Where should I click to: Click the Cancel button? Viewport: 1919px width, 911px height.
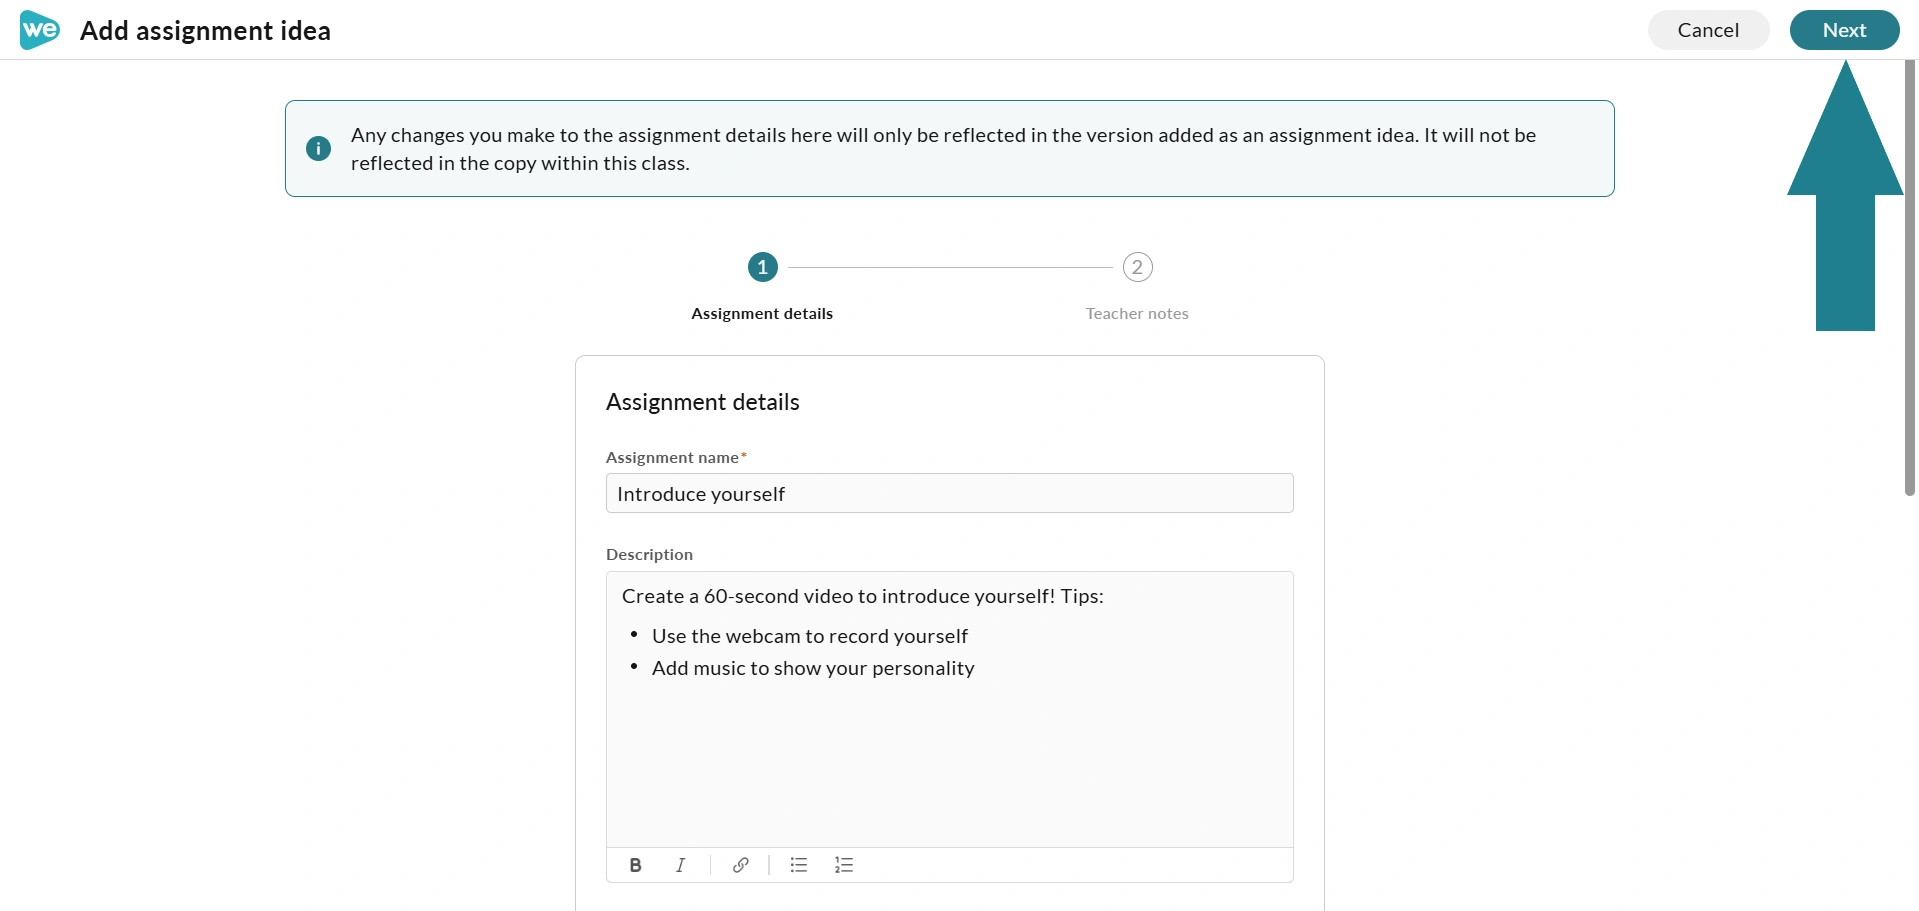tap(1708, 30)
